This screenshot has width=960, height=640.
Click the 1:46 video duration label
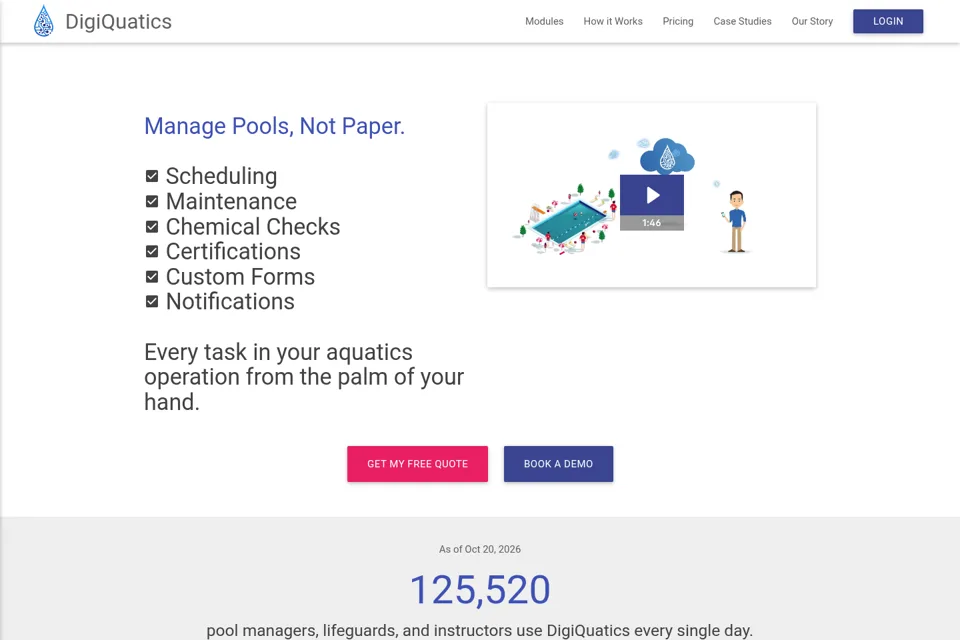pos(651,223)
